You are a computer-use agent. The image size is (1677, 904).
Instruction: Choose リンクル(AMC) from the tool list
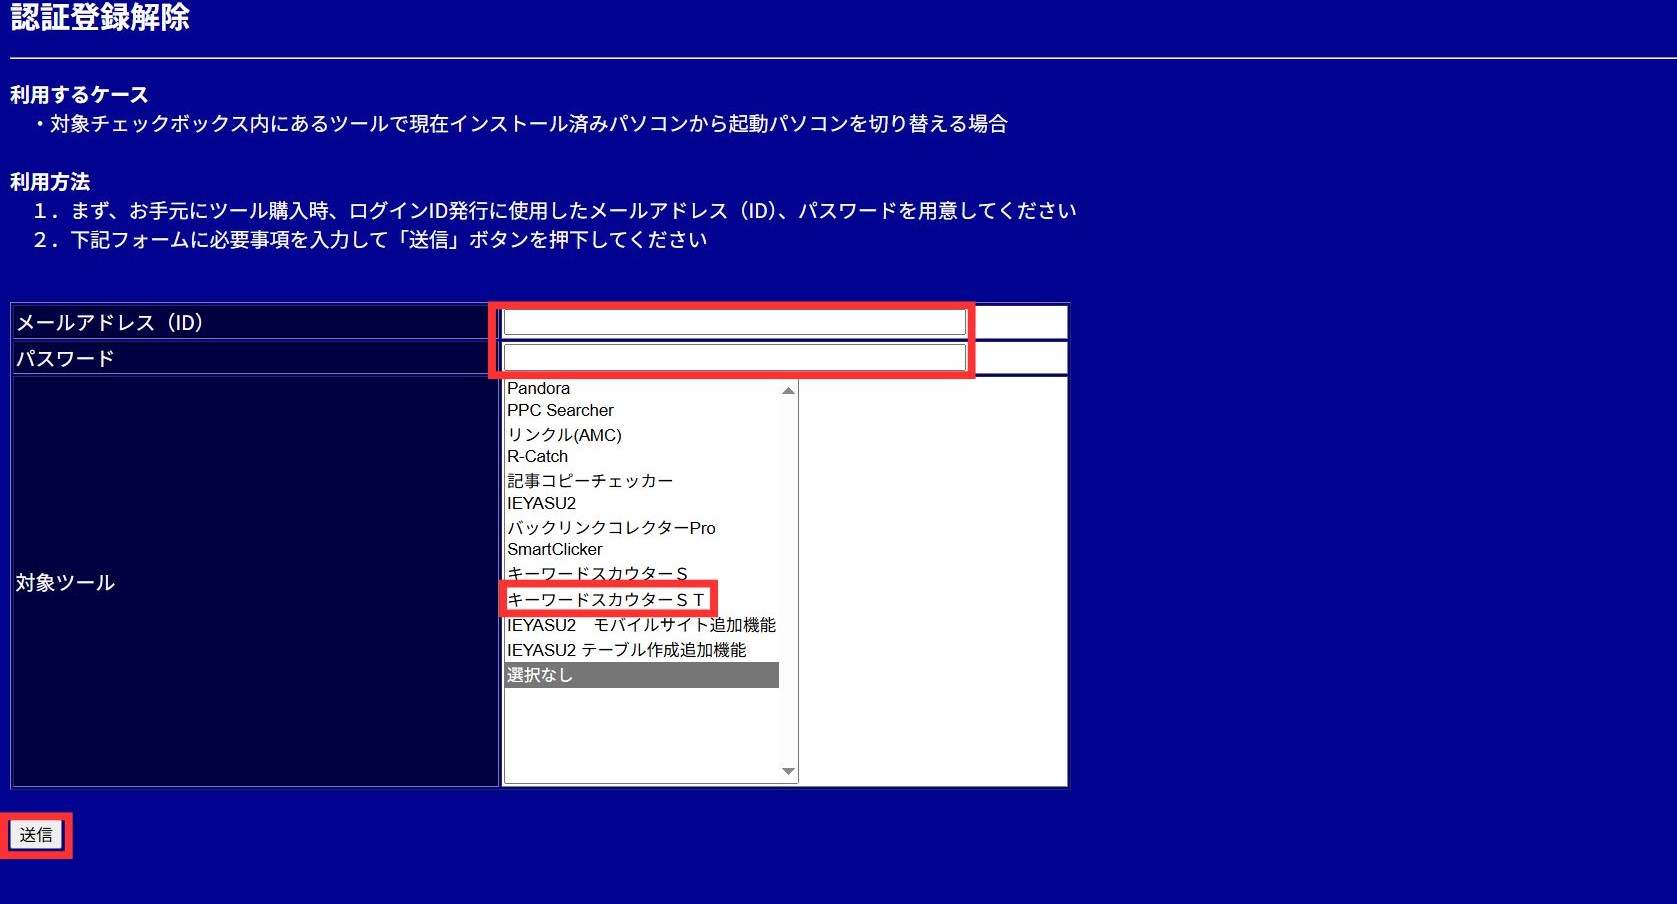564,434
